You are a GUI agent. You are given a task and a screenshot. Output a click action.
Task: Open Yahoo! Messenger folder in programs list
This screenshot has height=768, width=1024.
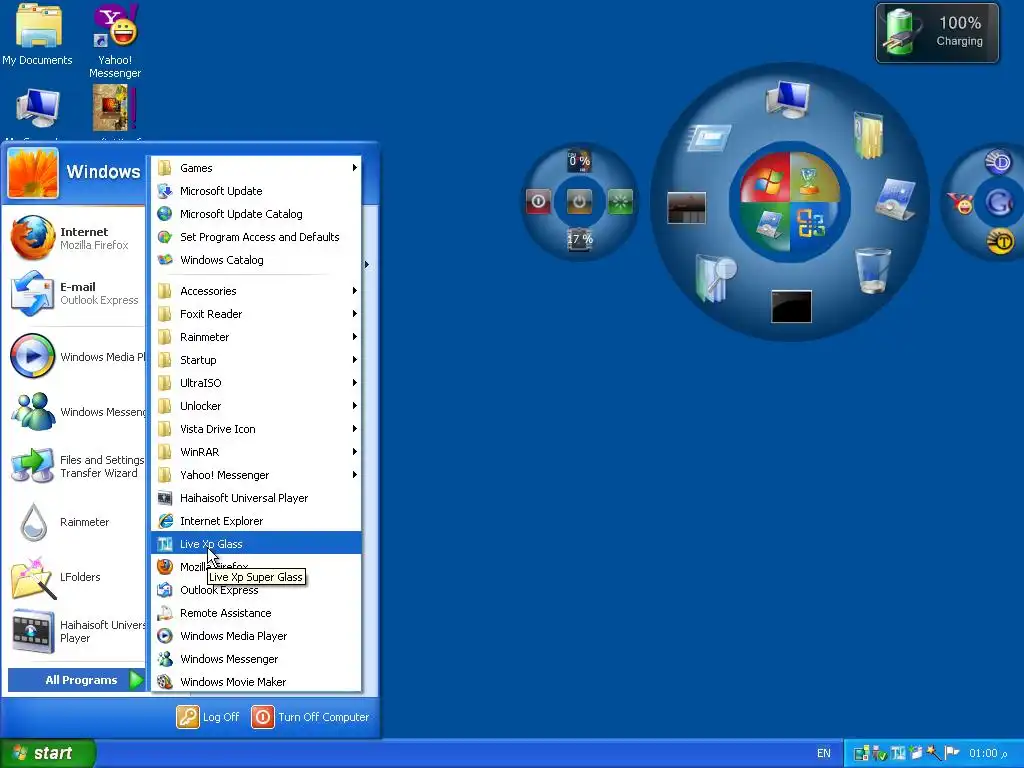pos(256,475)
